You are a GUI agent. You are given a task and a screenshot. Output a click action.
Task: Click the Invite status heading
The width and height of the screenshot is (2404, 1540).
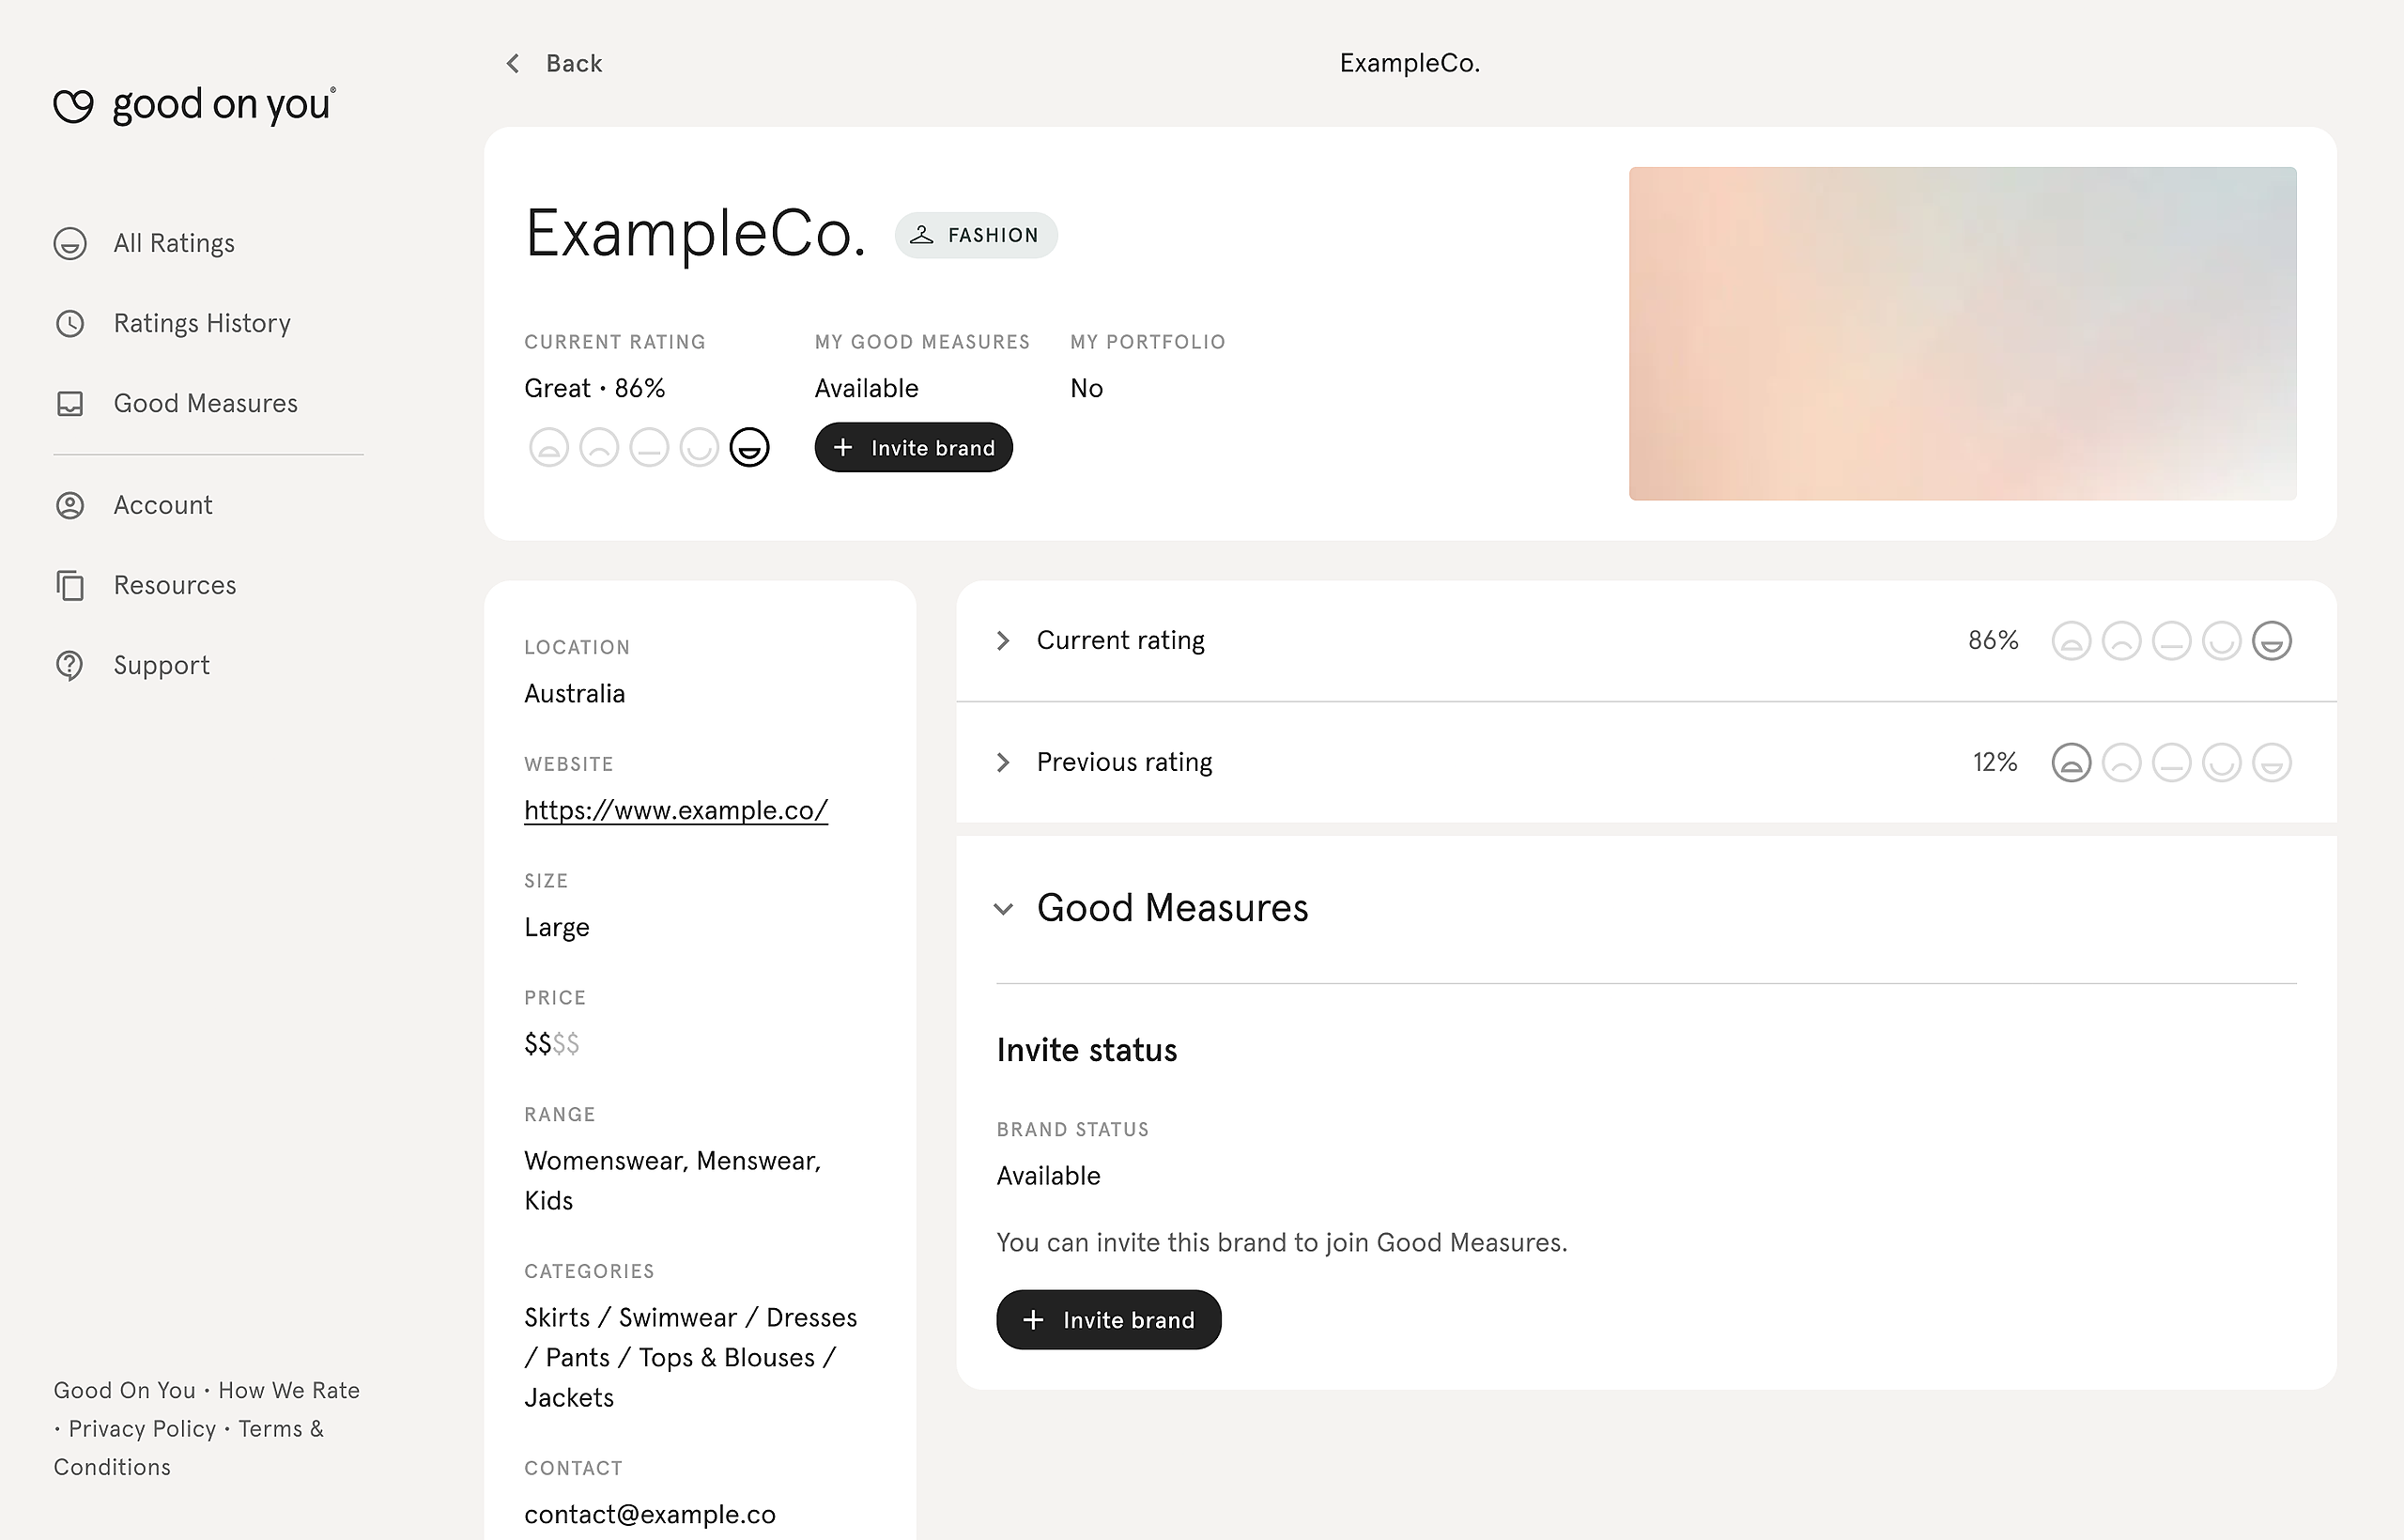[x=1087, y=1050]
